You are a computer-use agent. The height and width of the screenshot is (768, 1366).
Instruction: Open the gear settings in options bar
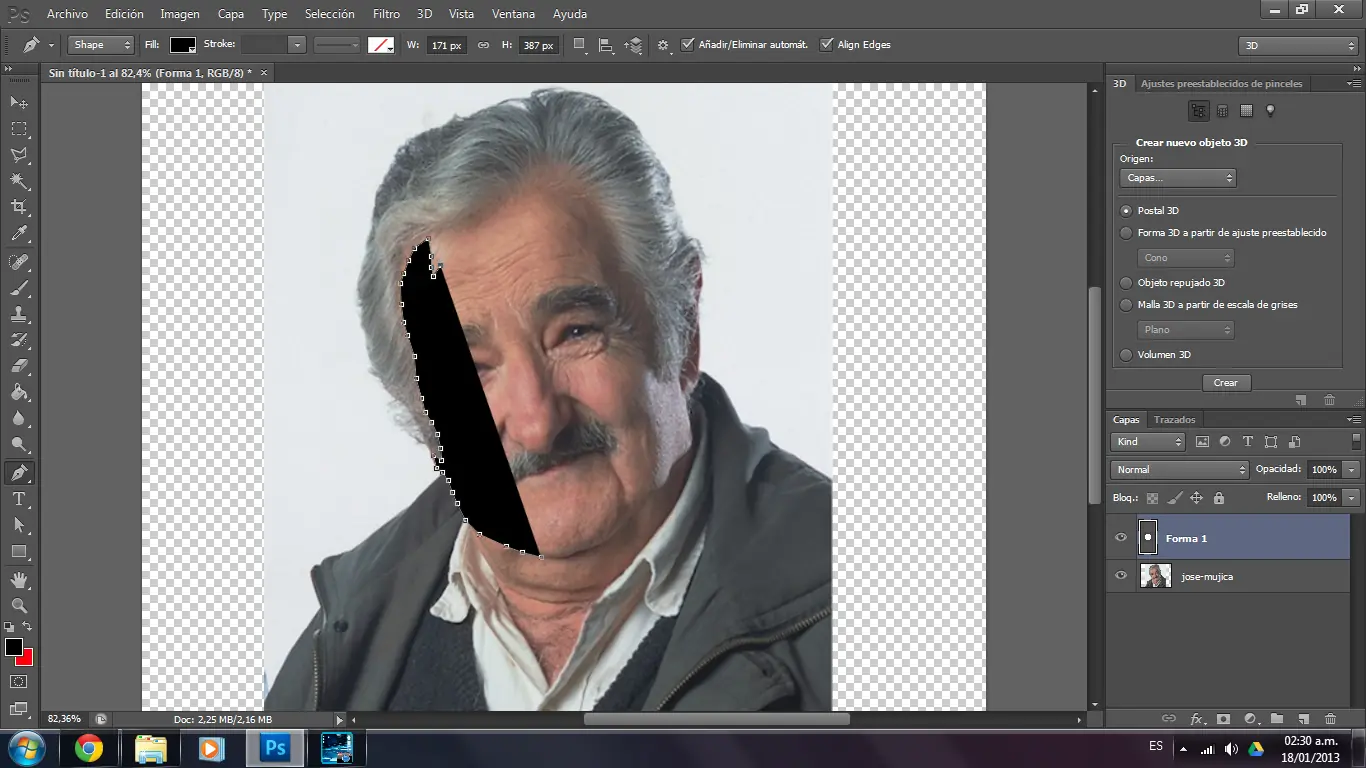point(663,45)
